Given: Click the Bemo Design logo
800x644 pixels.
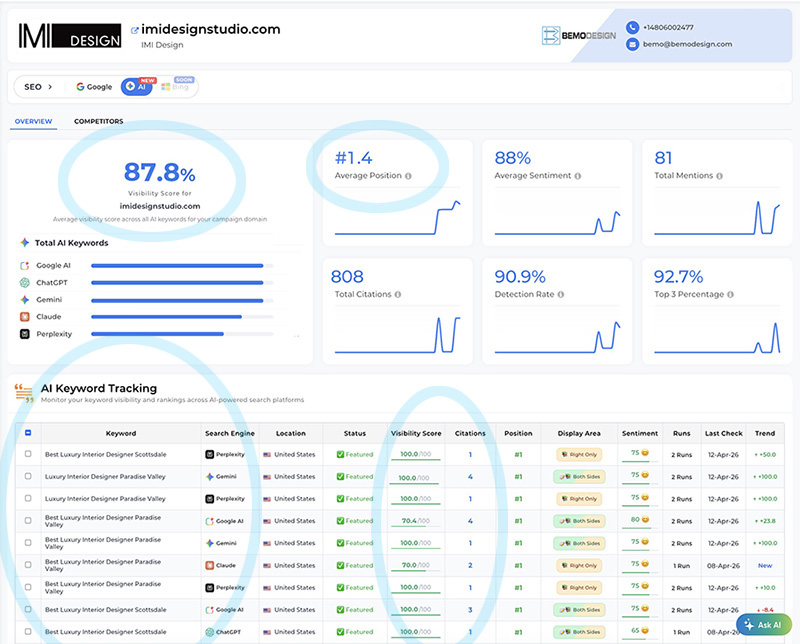Looking at the screenshot, I should [579, 36].
